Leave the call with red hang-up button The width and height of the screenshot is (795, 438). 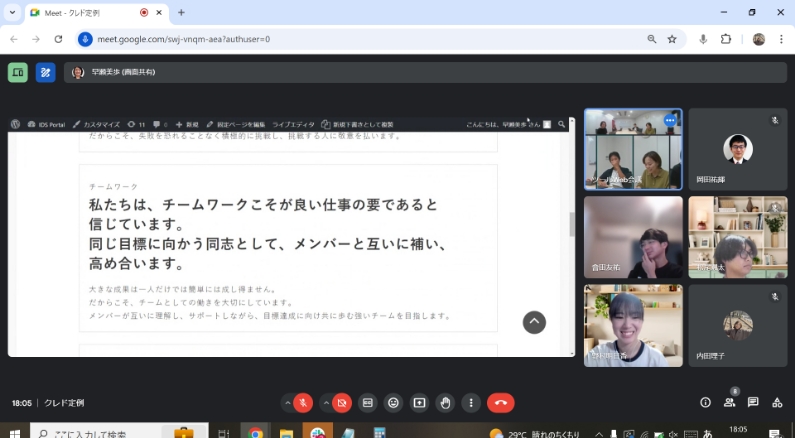(501, 403)
